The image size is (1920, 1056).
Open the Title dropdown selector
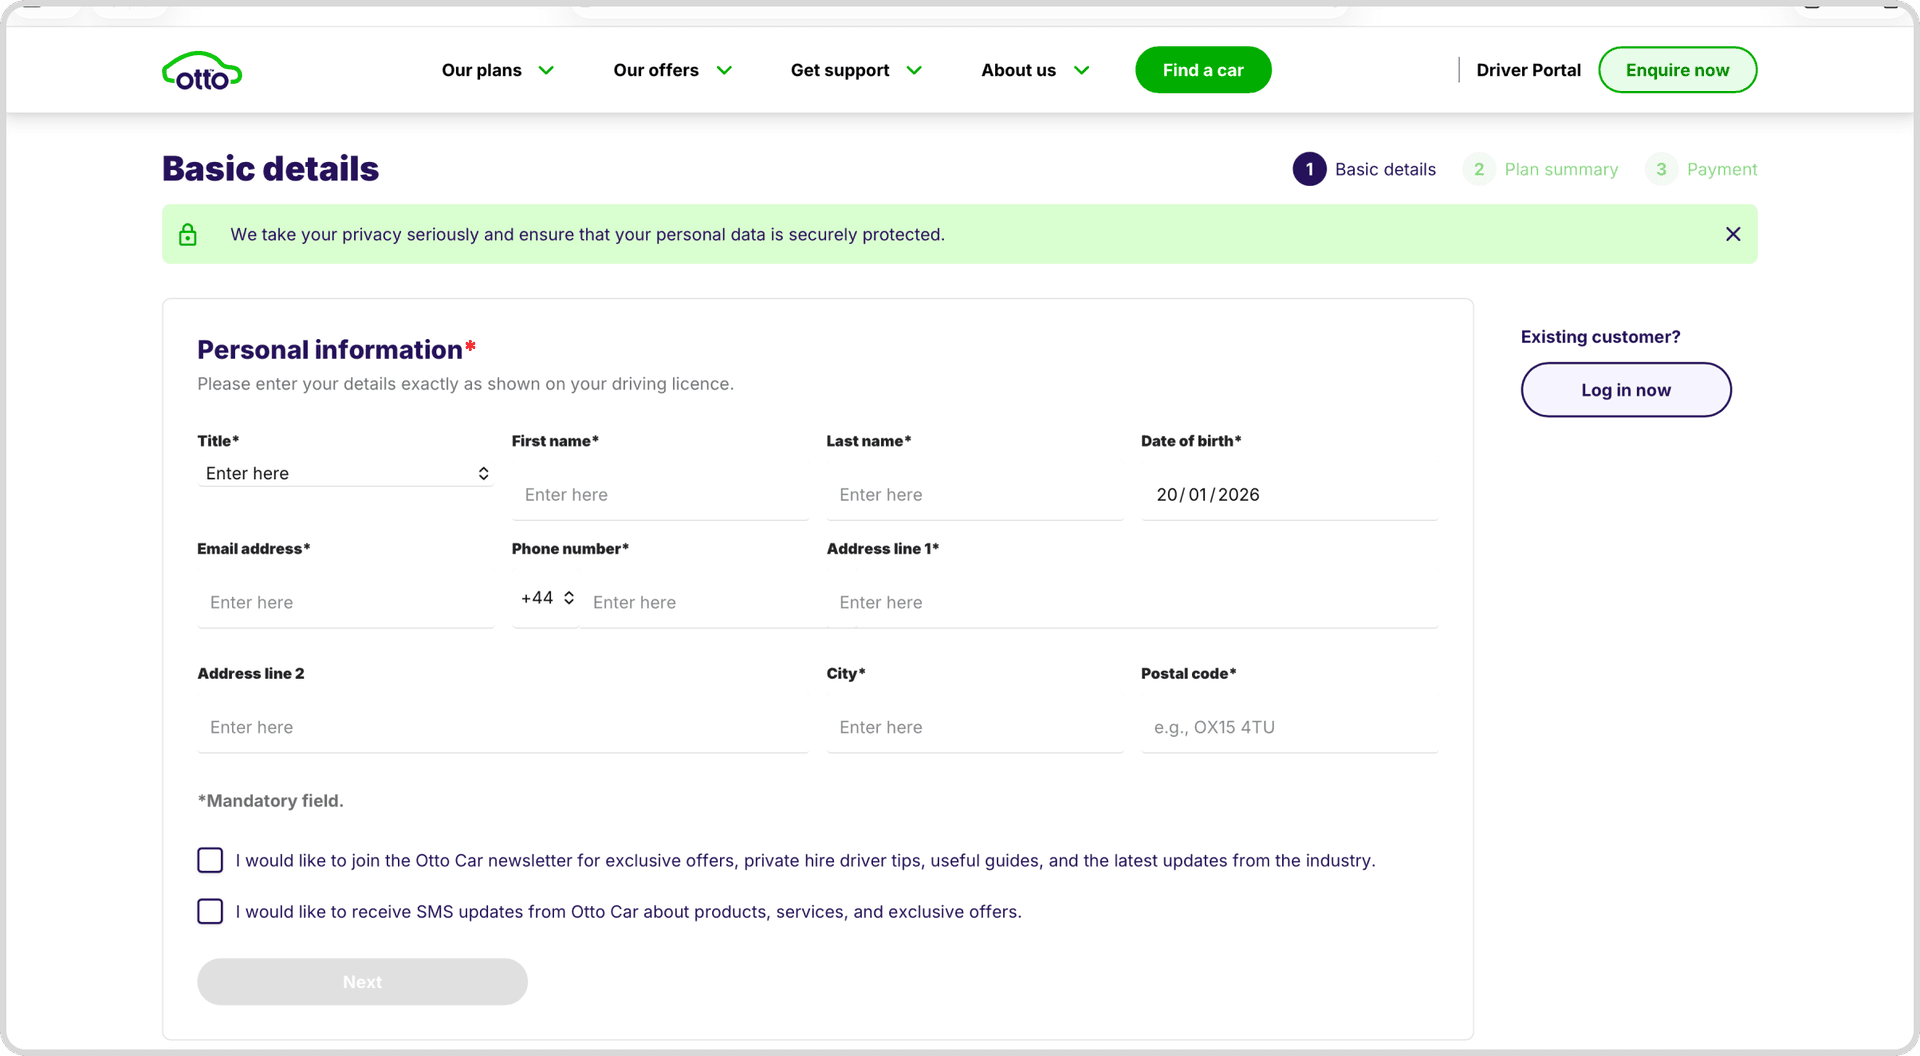click(x=346, y=473)
